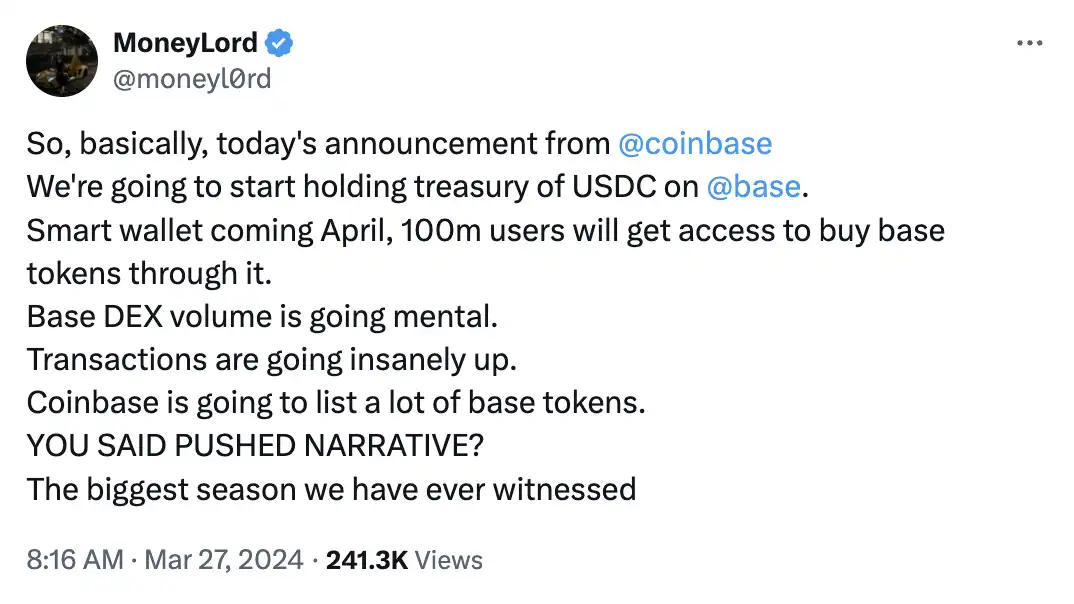The width and height of the screenshot is (1074, 604).
Task: Click the line starting "So, basically, today's announcement"
Action: tap(318, 144)
